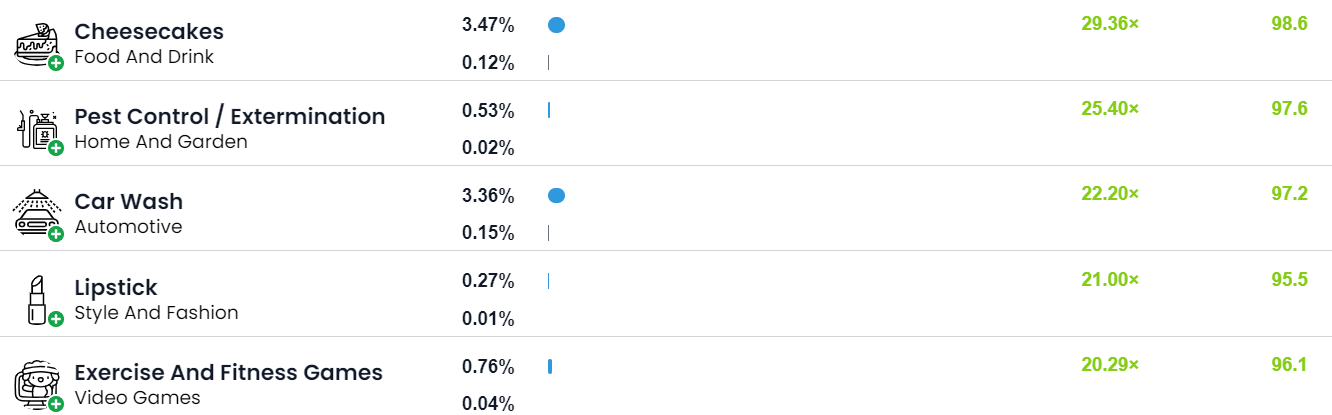Click the Pest Control 25.40× multiplier
This screenshot has height=415, width=1332.
click(1109, 109)
